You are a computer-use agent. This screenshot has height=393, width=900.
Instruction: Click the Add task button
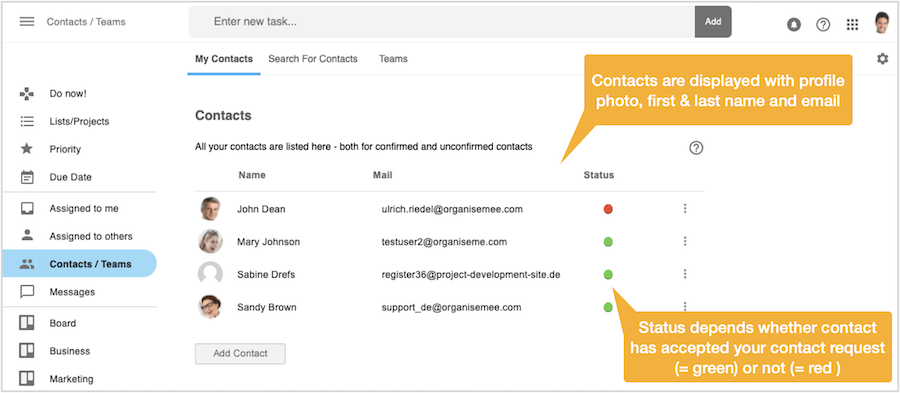[713, 22]
